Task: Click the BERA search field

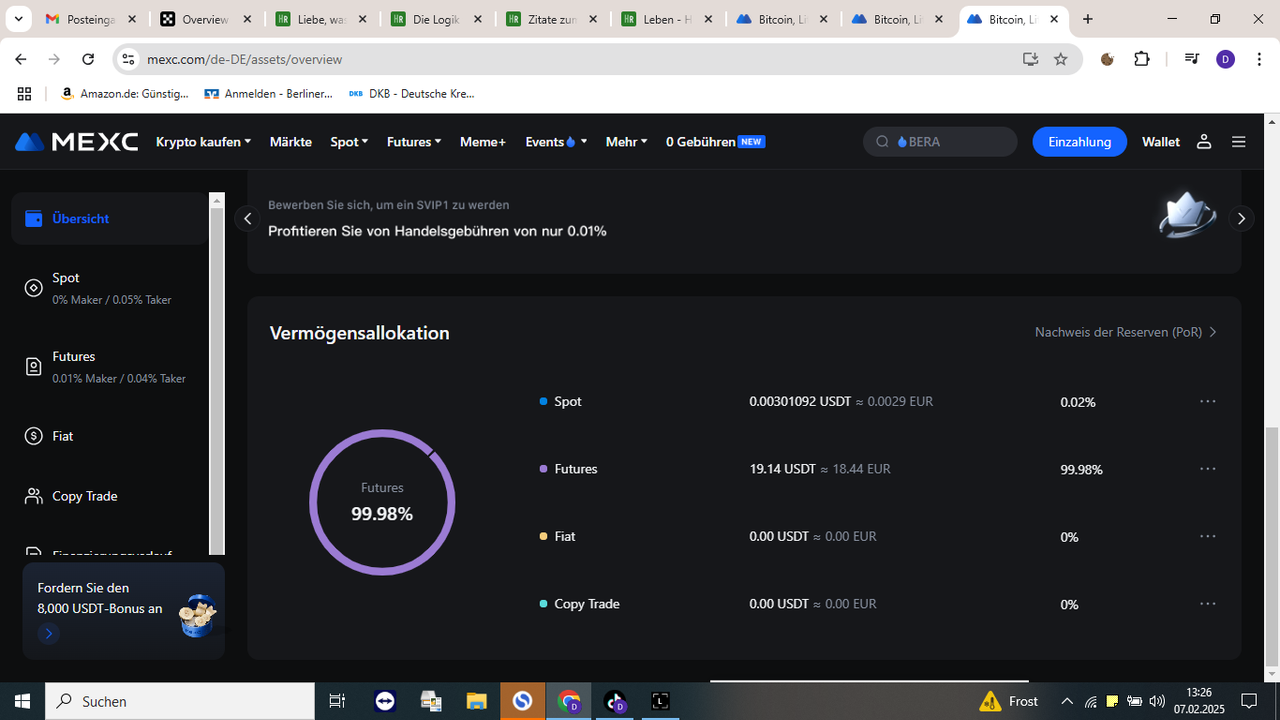Action: tap(940, 142)
